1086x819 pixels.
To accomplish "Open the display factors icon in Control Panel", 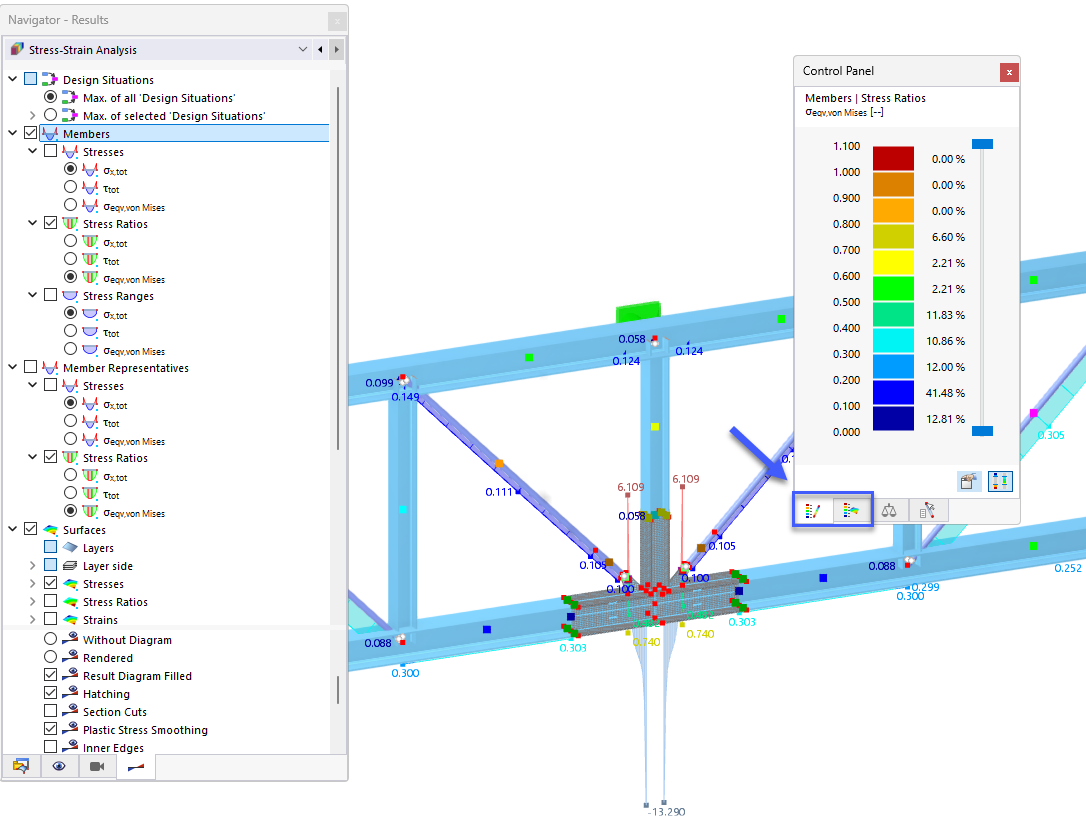I will pos(1000,481).
